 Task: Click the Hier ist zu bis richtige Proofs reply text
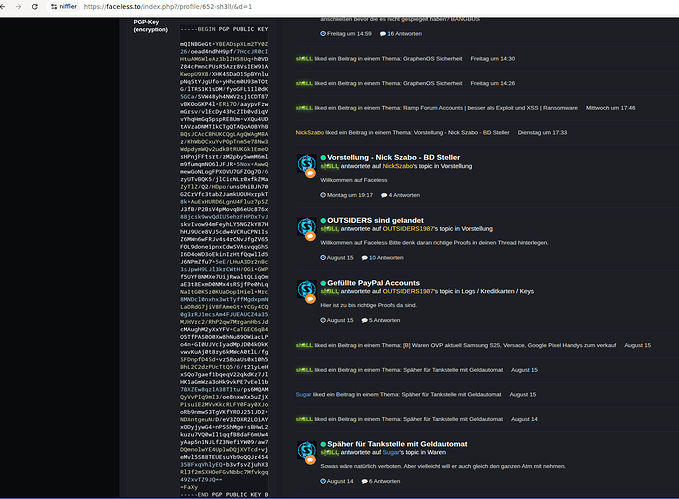pos(369,305)
